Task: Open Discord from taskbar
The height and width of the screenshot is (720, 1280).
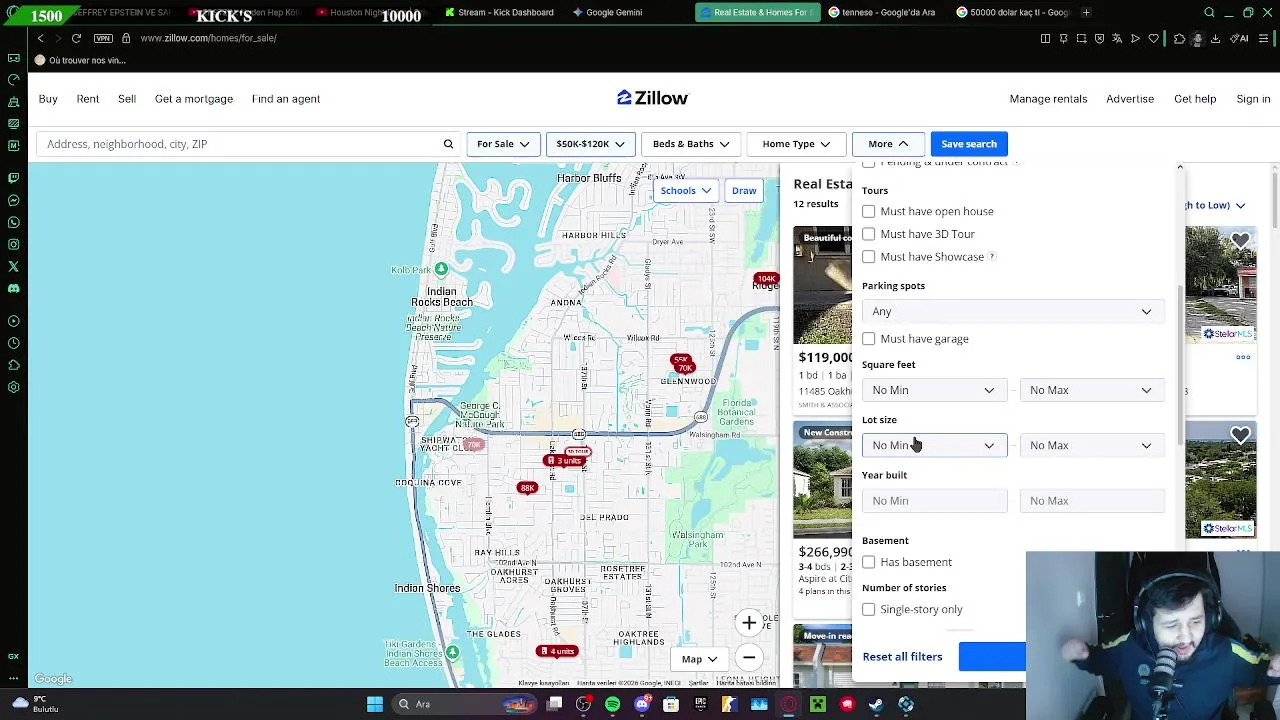Action: pyautogui.click(x=642, y=704)
